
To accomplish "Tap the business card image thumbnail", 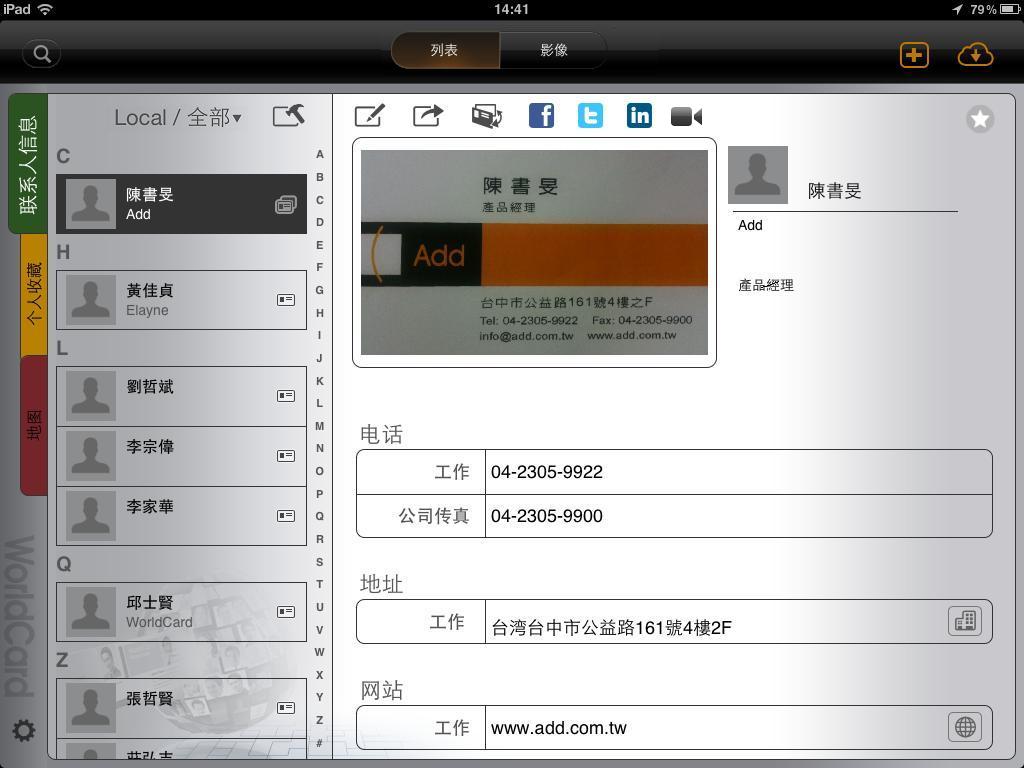I will (x=534, y=252).
